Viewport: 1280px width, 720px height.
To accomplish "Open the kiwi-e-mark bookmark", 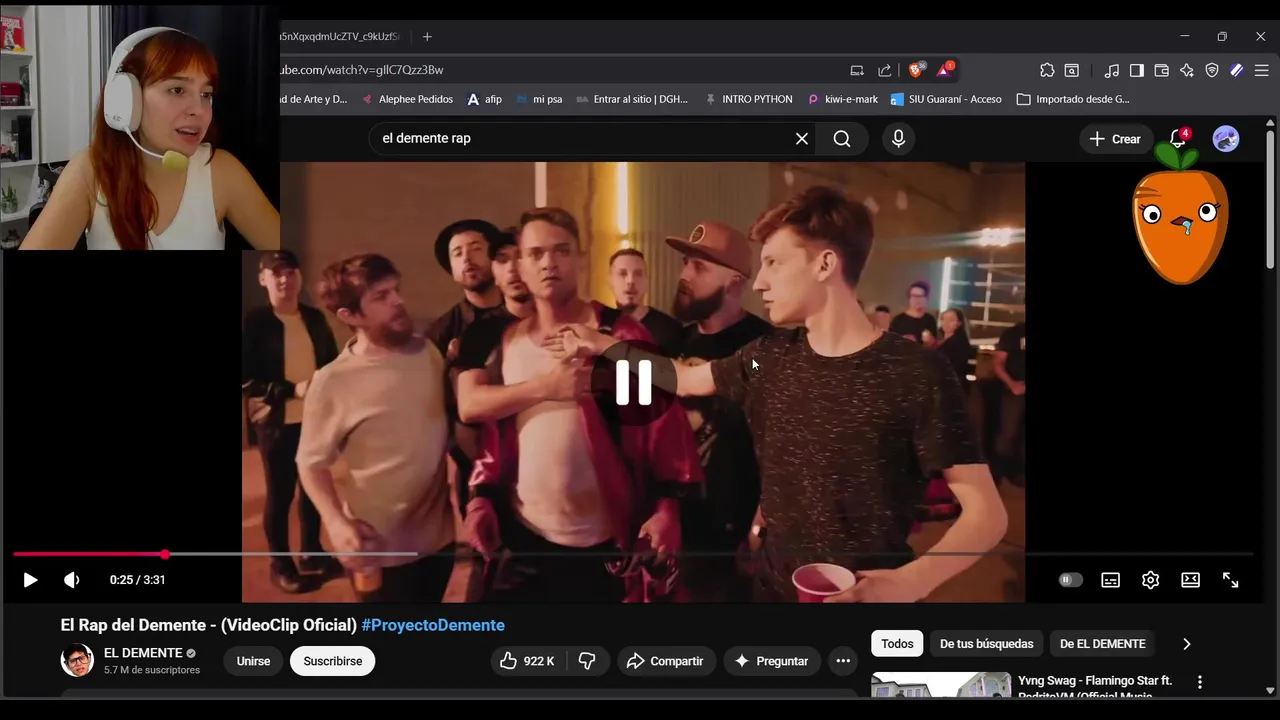I will point(842,99).
